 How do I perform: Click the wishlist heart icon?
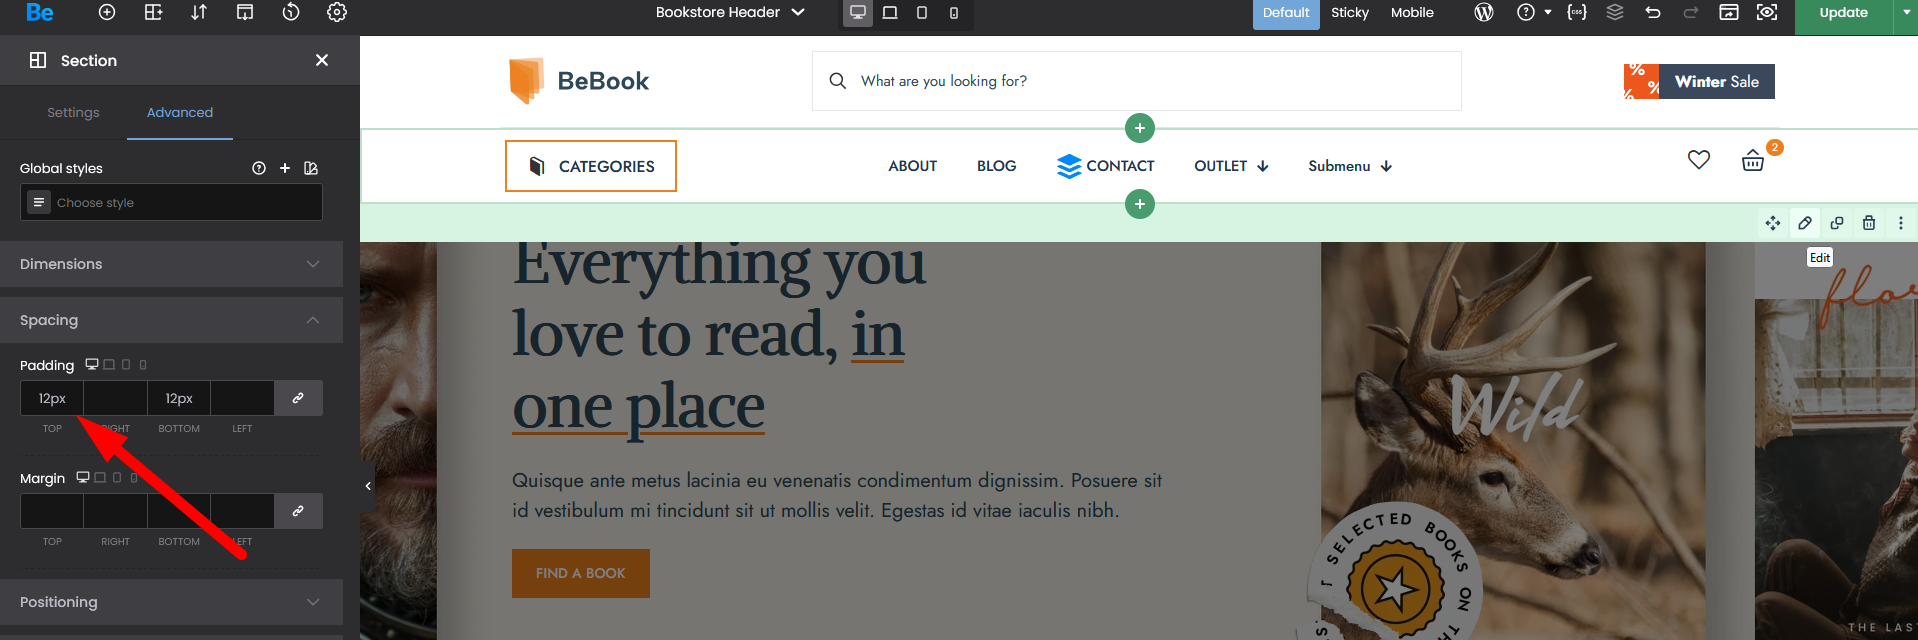click(1699, 159)
